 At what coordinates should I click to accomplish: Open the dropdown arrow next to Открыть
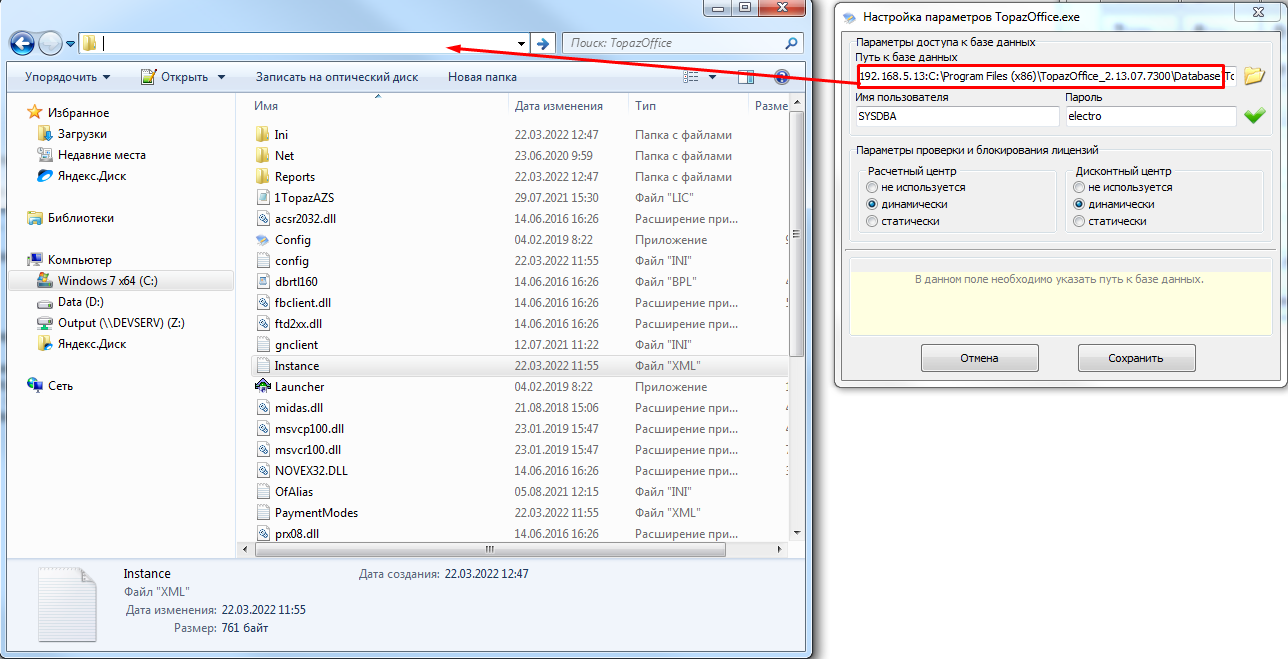221,77
